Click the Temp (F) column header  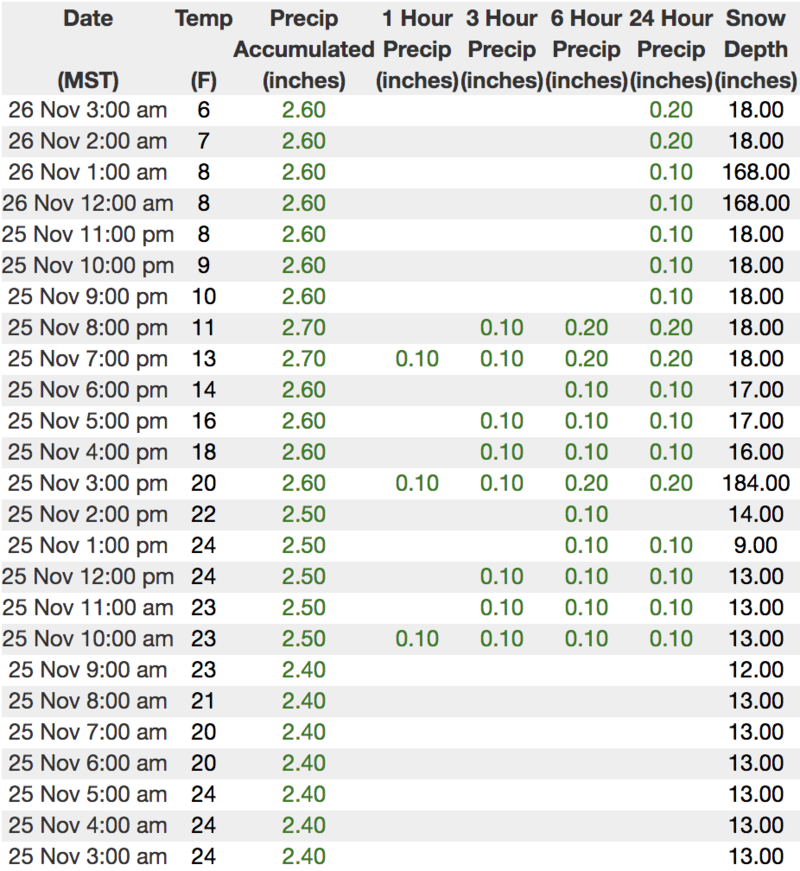[203, 48]
